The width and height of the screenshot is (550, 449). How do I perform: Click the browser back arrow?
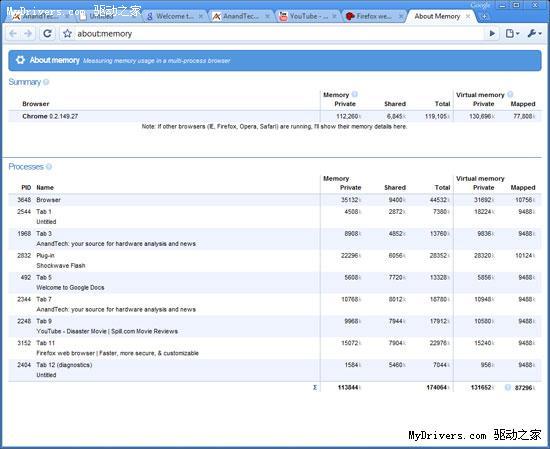(13, 34)
